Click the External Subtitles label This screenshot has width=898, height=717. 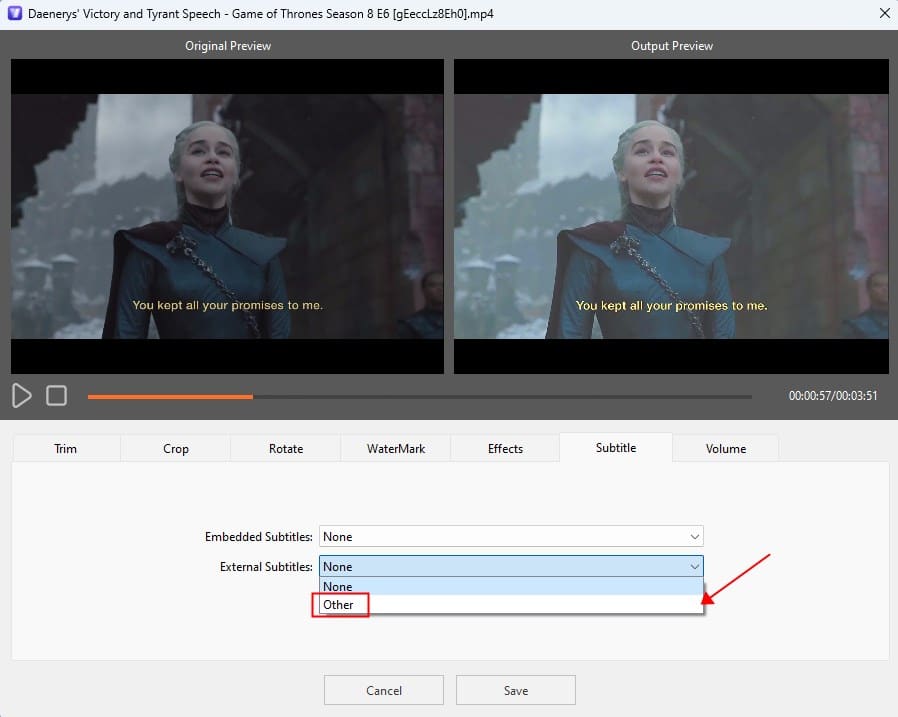click(x=266, y=566)
